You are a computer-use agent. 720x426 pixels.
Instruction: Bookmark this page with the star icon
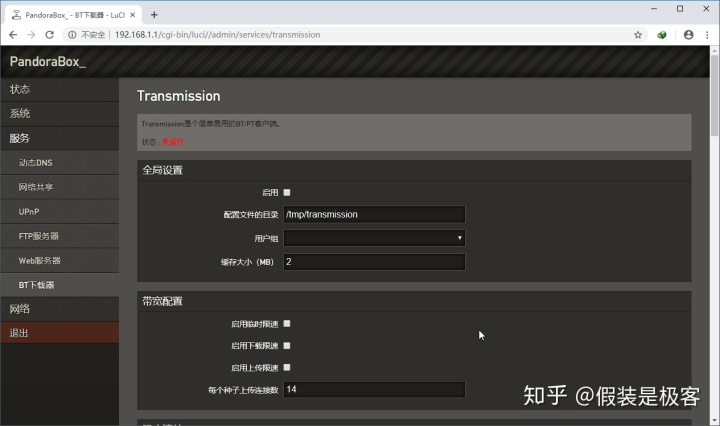coord(638,35)
